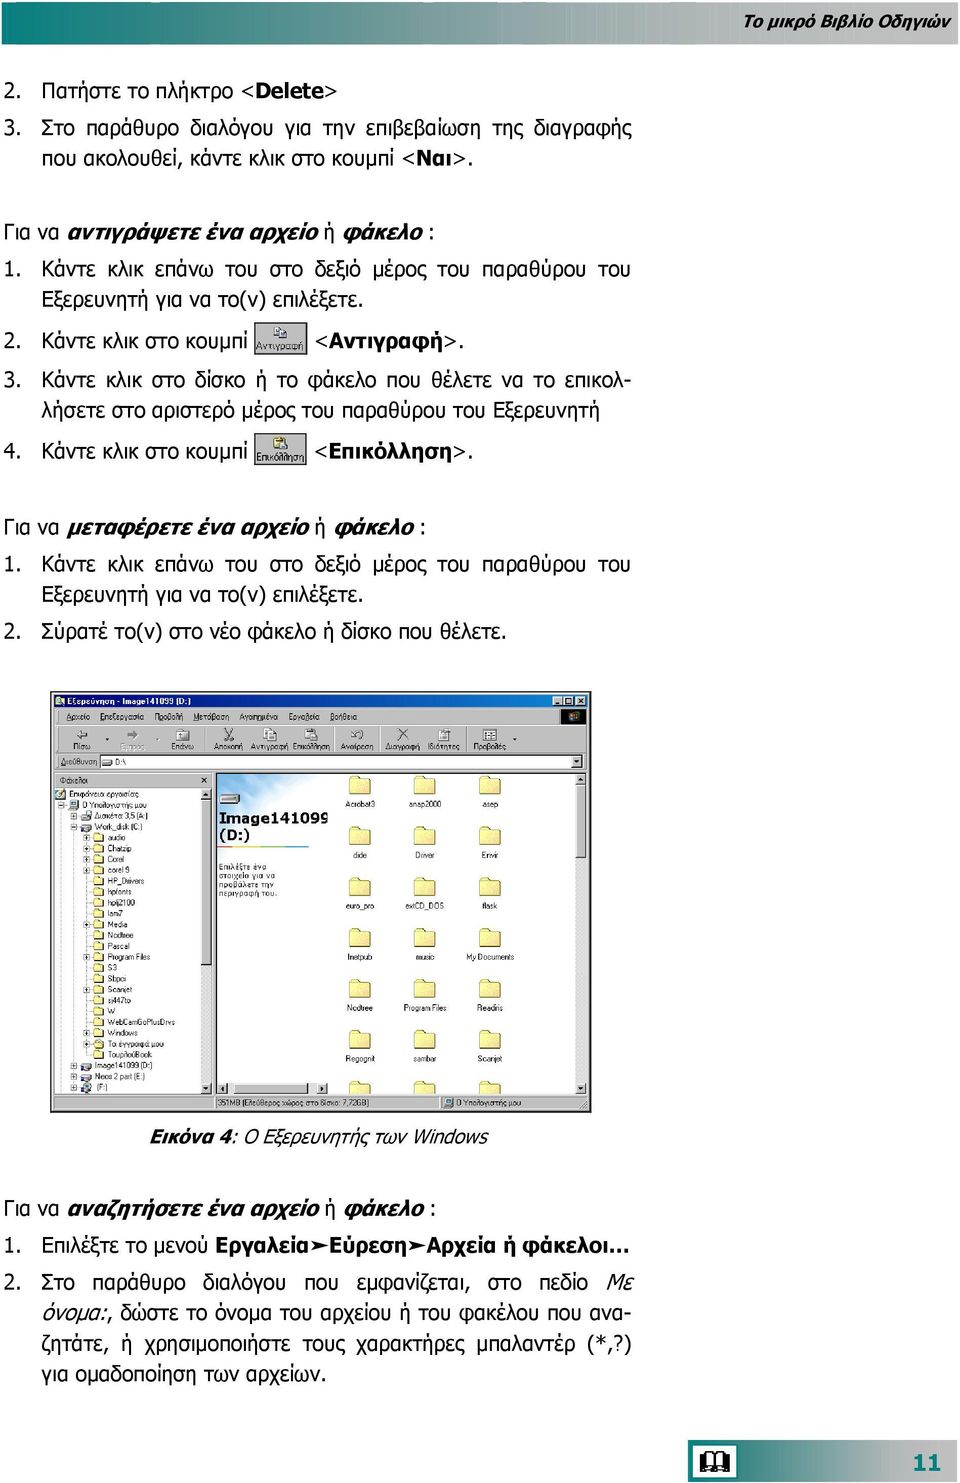Open the Μετάβαση menu
This screenshot has height=1483, width=960.
(x=211, y=717)
